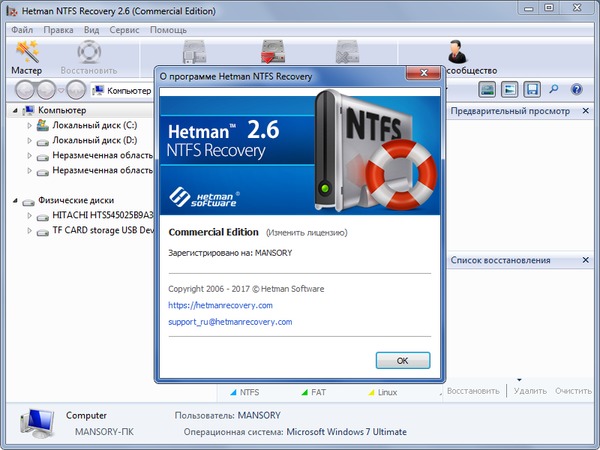
Task: Collapse the Компьютер tree node
Action: pos(15,111)
